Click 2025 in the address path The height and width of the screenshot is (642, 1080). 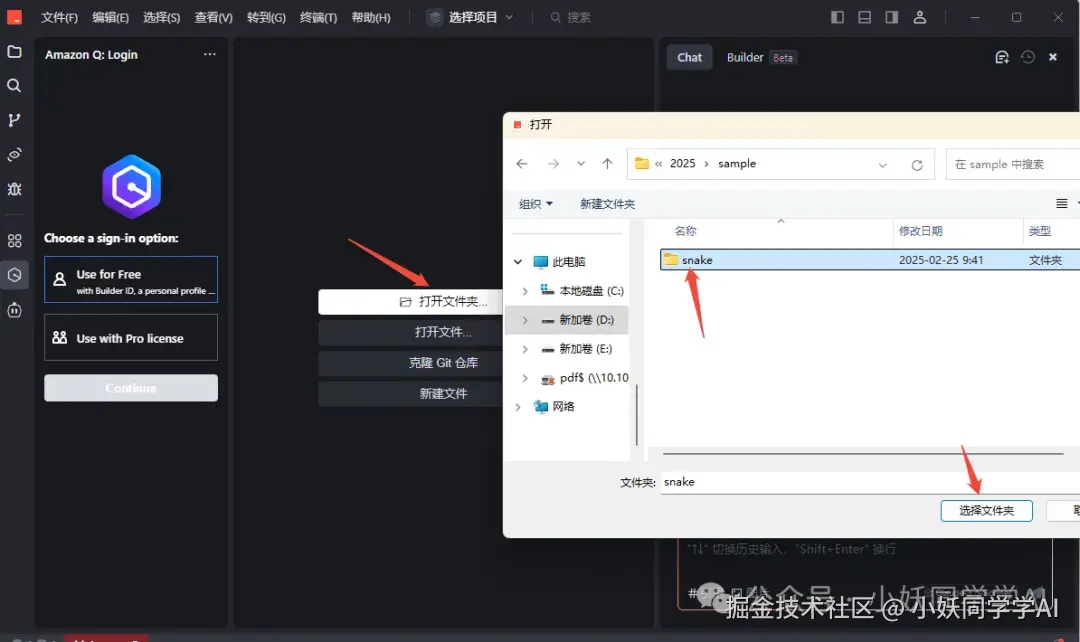coord(683,163)
